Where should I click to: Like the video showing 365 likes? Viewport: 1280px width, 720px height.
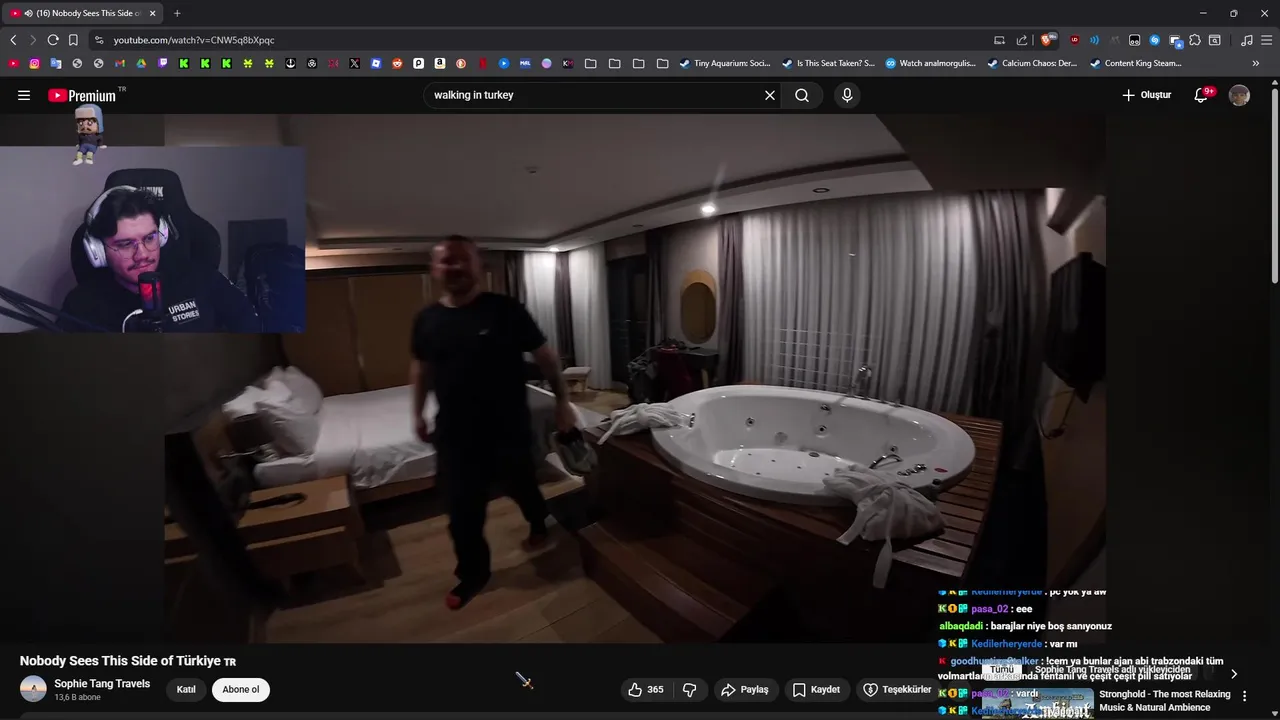(x=644, y=689)
